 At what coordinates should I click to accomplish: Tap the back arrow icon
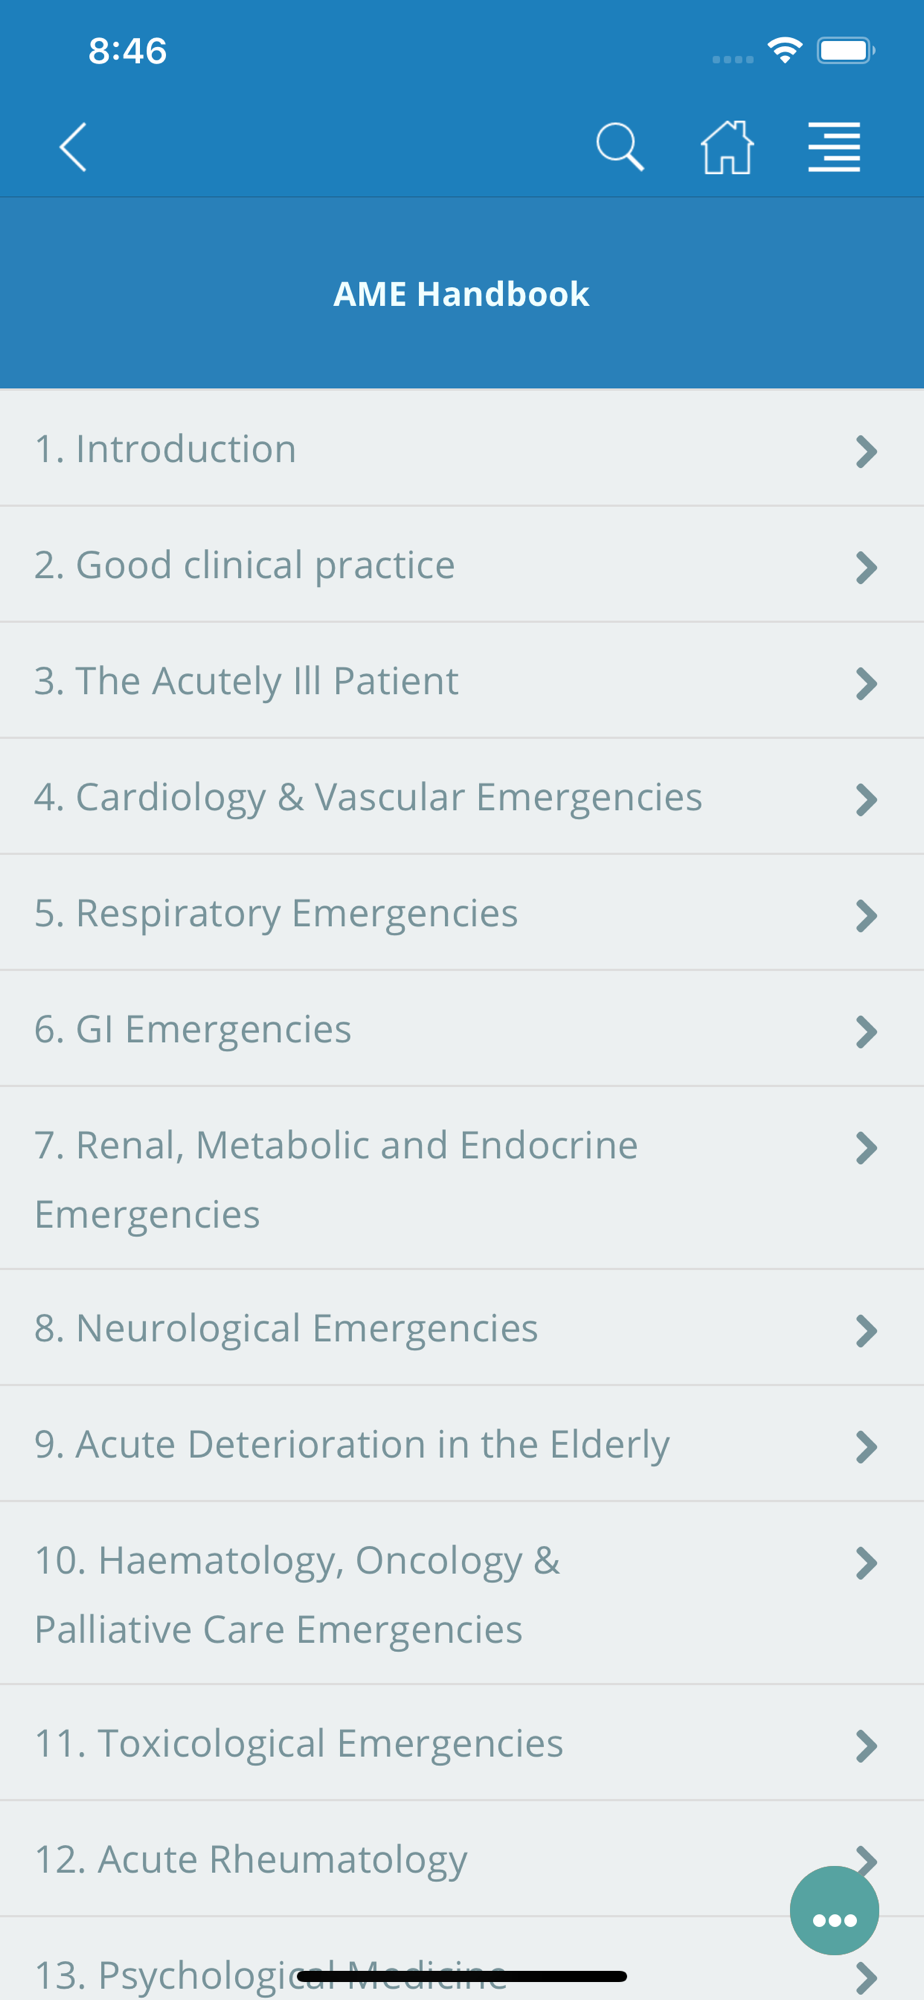point(73,148)
